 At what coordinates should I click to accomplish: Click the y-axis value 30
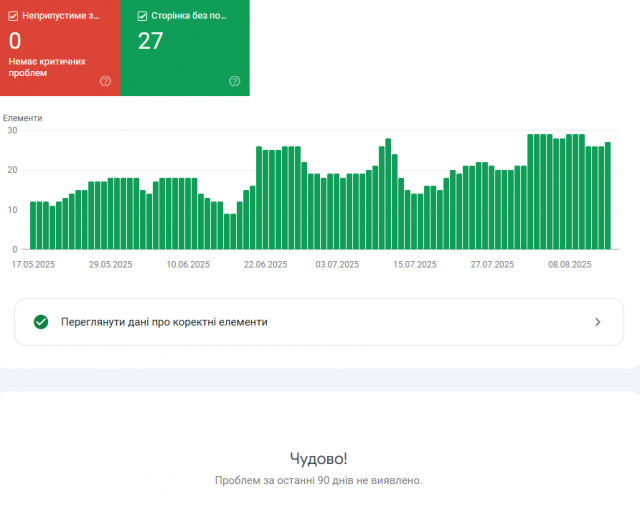point(12,131)
